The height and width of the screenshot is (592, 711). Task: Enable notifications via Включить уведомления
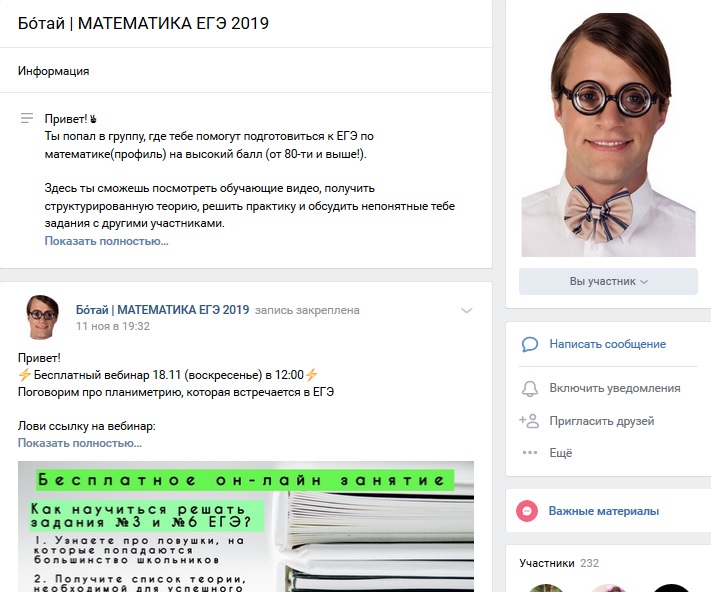(x=615, y=388)
